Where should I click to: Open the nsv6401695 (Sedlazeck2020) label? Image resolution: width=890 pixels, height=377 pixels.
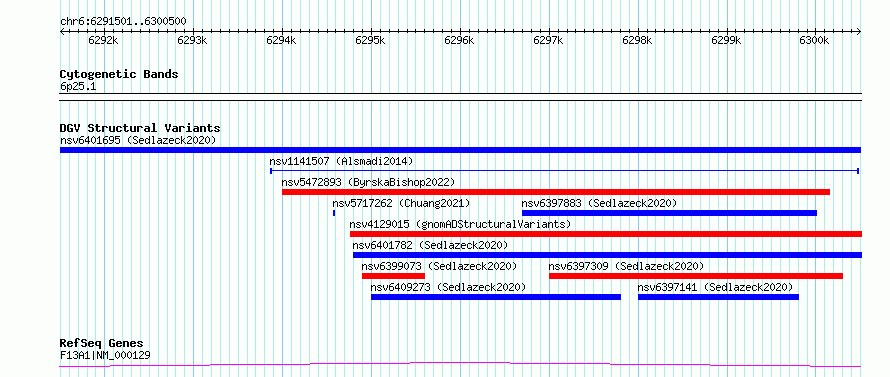click(138, 140)
